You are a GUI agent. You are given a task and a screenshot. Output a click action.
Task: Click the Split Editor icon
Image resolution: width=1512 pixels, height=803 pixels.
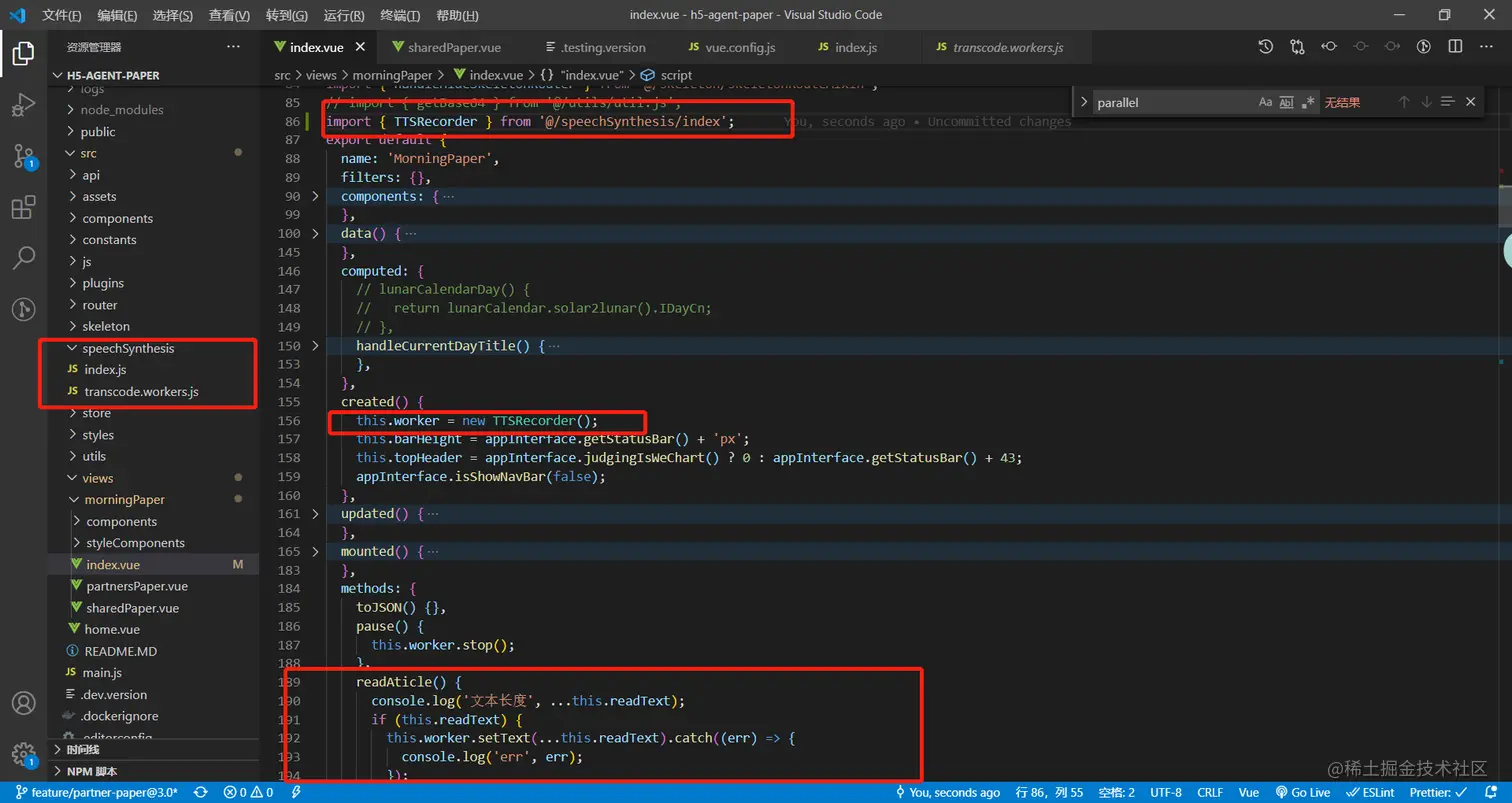[1455, 47]
